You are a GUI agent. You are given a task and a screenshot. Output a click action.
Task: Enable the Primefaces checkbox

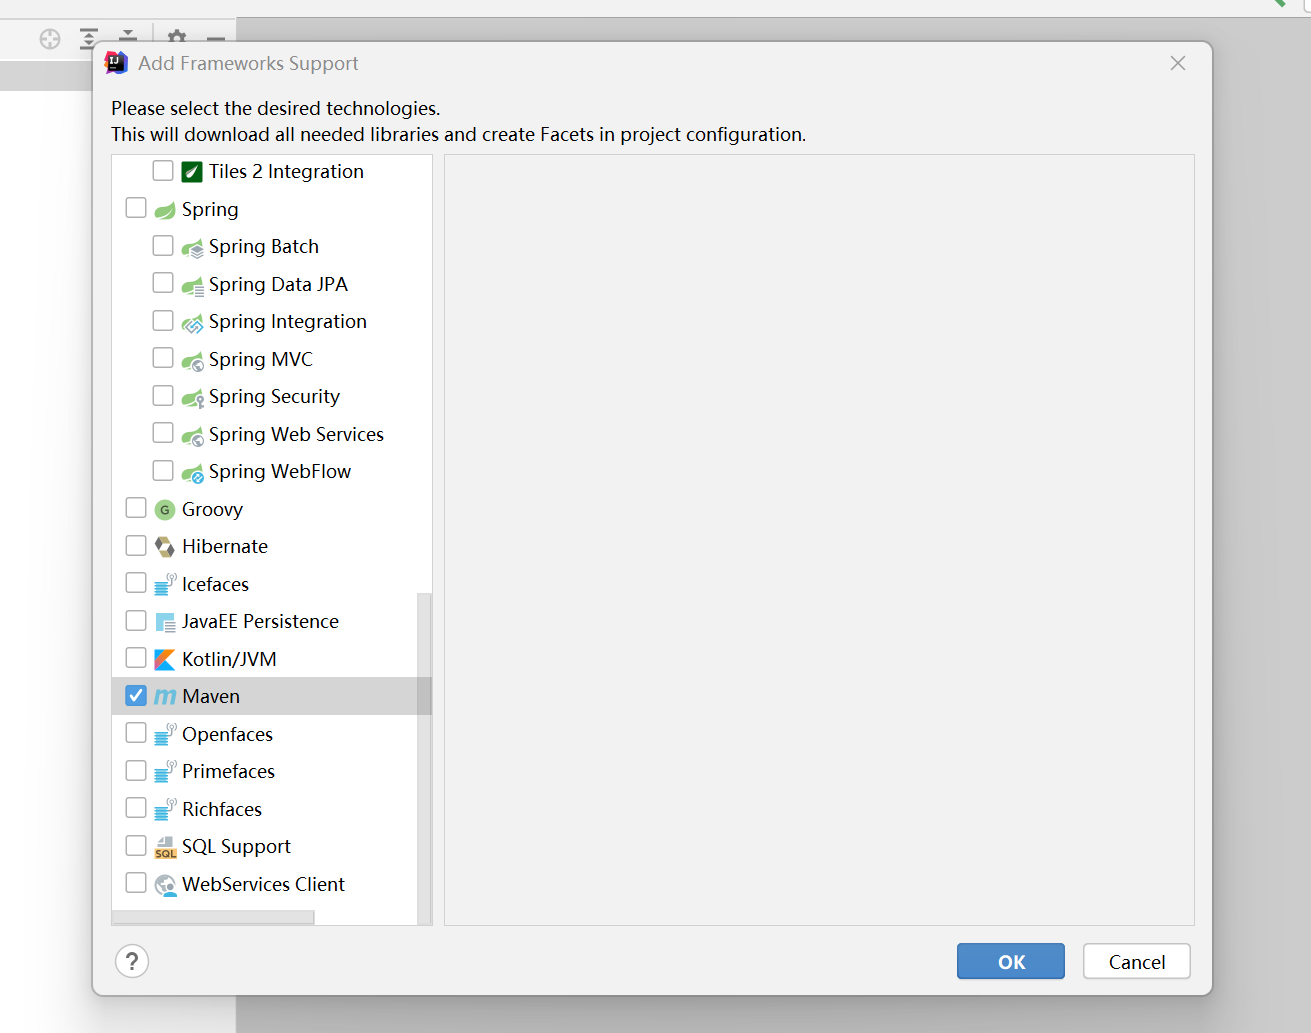tap(136, 771)
